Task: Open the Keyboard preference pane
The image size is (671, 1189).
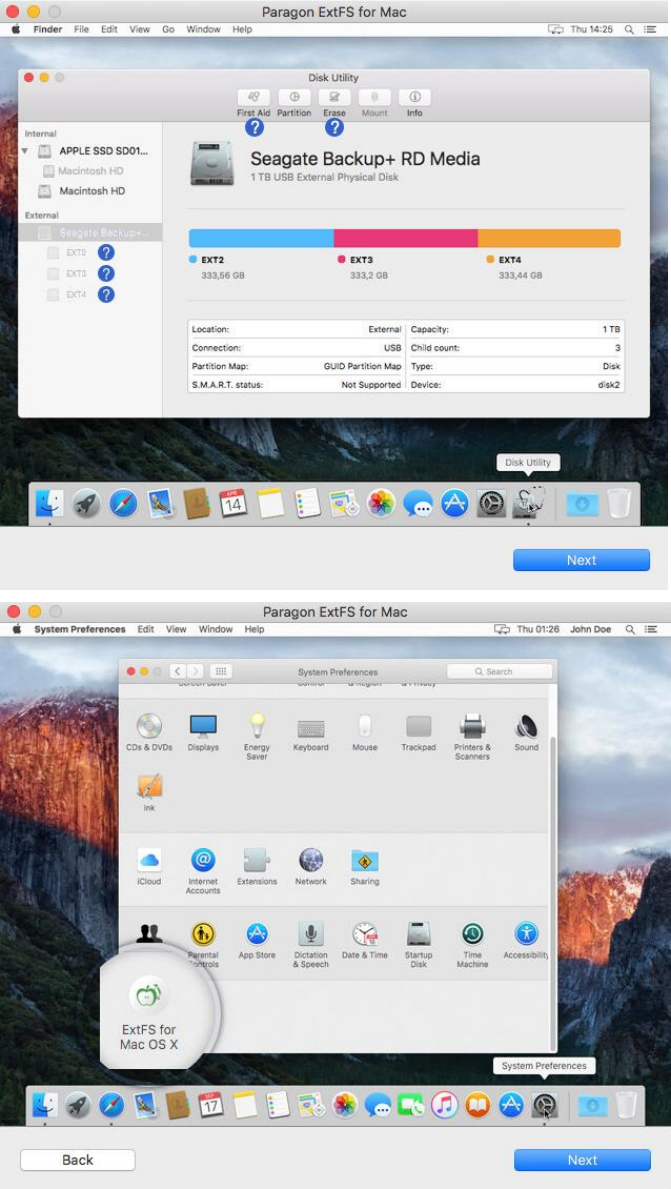Action: (x=311, y=728)
